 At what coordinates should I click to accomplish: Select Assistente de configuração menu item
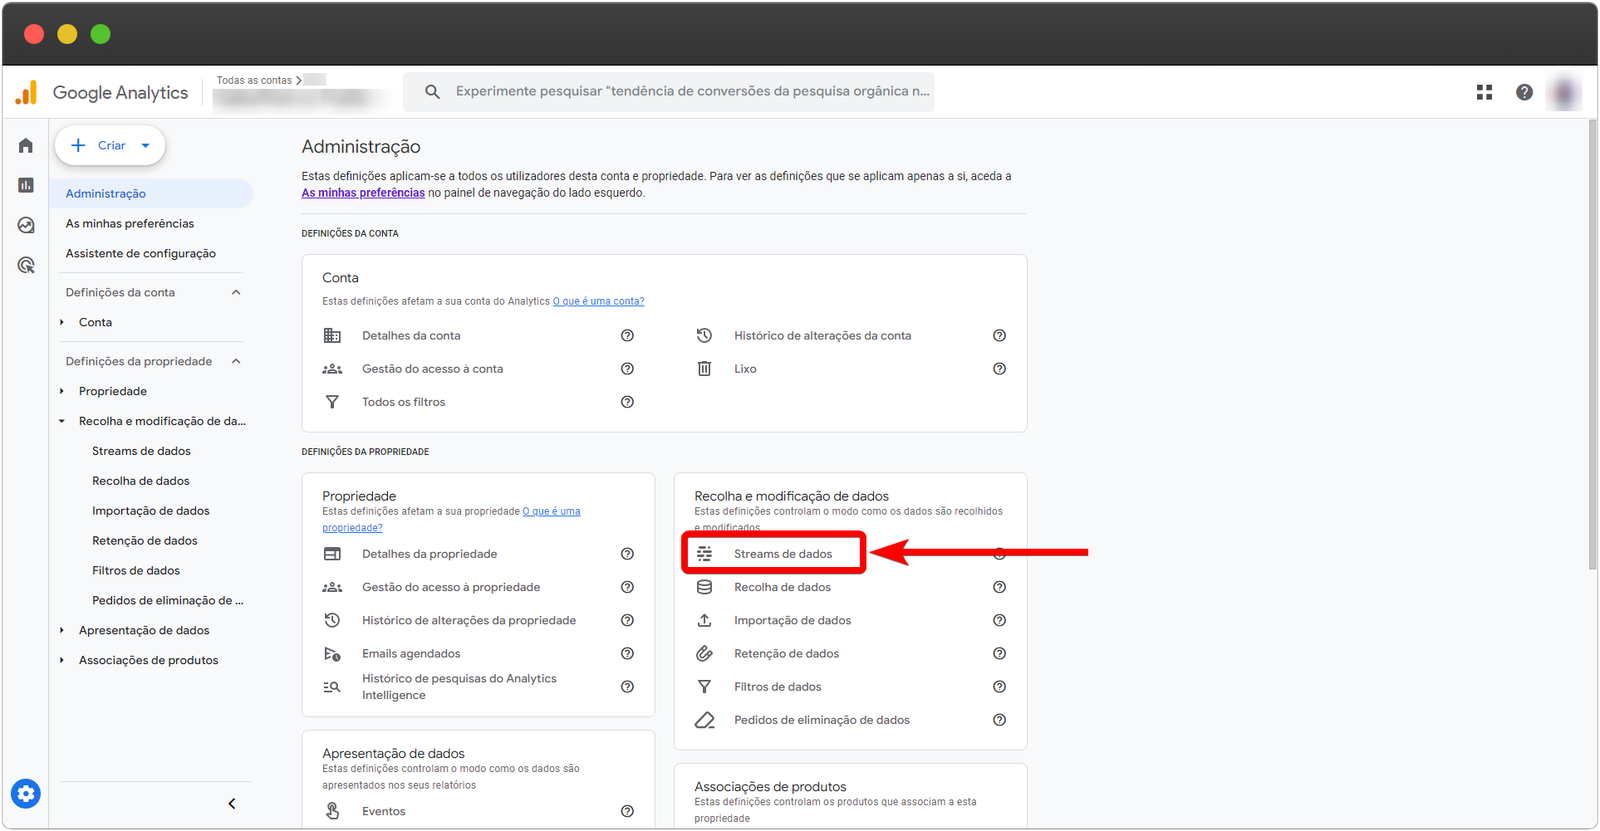point(141,254)
